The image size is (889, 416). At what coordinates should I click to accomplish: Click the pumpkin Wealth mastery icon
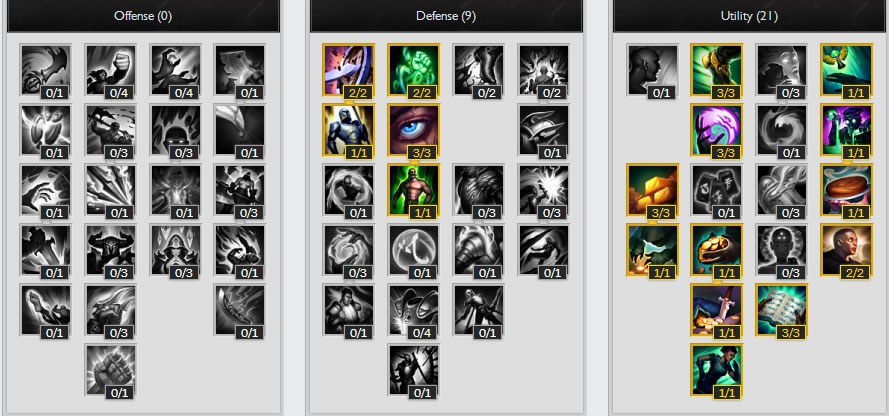[x=717, y=250]
